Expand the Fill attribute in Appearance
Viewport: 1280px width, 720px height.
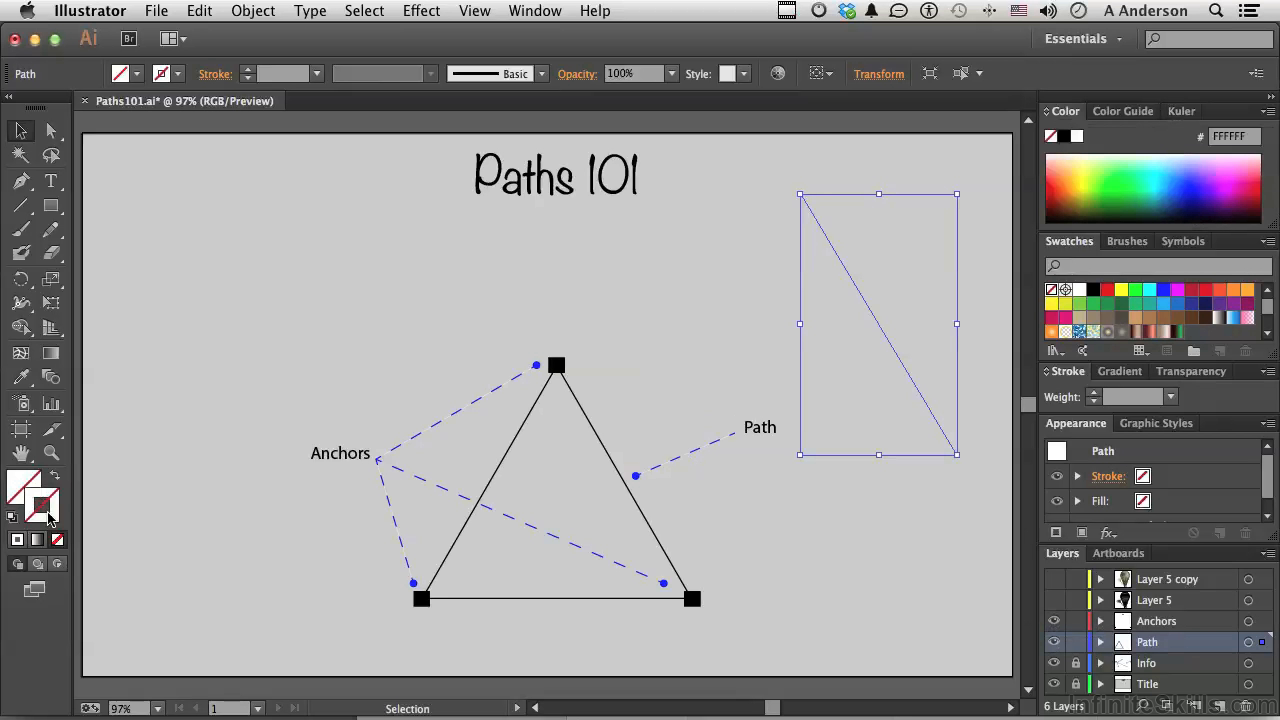click(x=1078, y=501)
